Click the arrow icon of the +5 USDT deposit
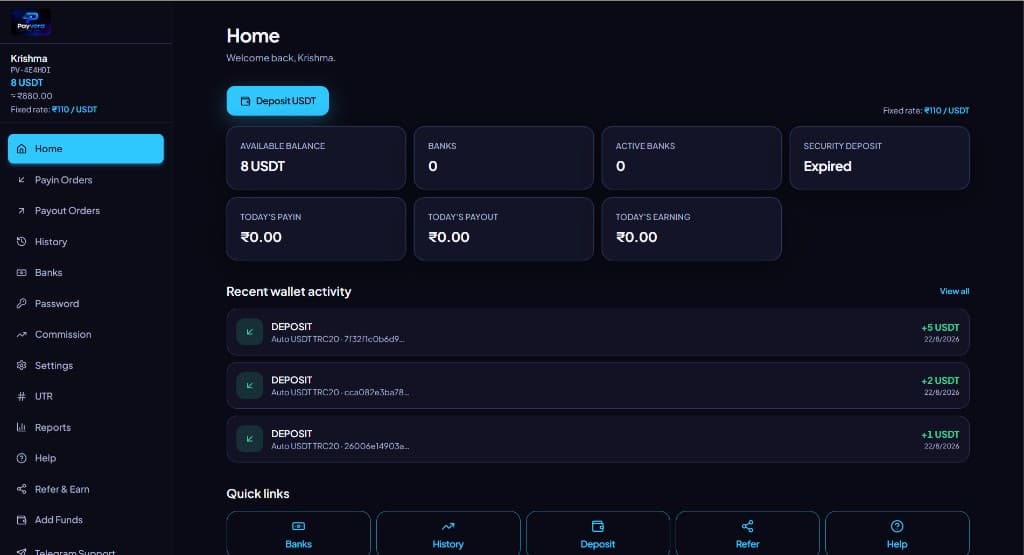This screenshot has width=1024, height=555. point(249,332)
